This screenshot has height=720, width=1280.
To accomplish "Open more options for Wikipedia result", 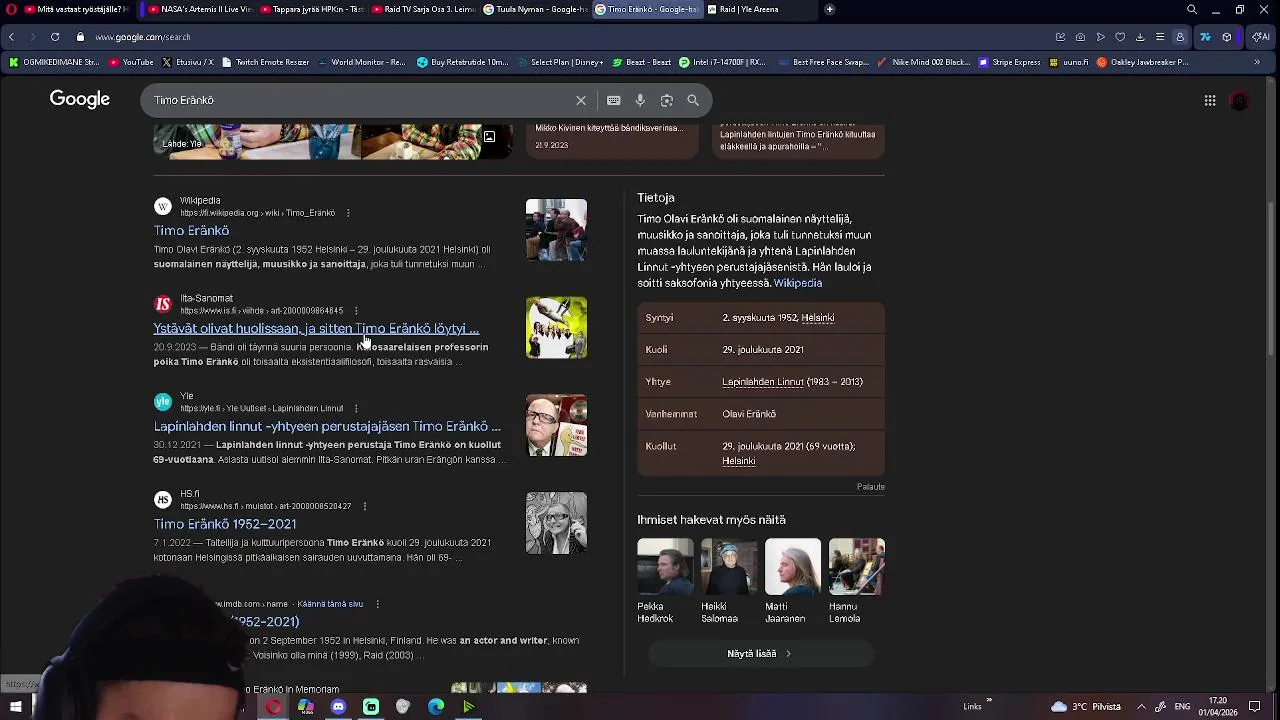I will [348, 213].
